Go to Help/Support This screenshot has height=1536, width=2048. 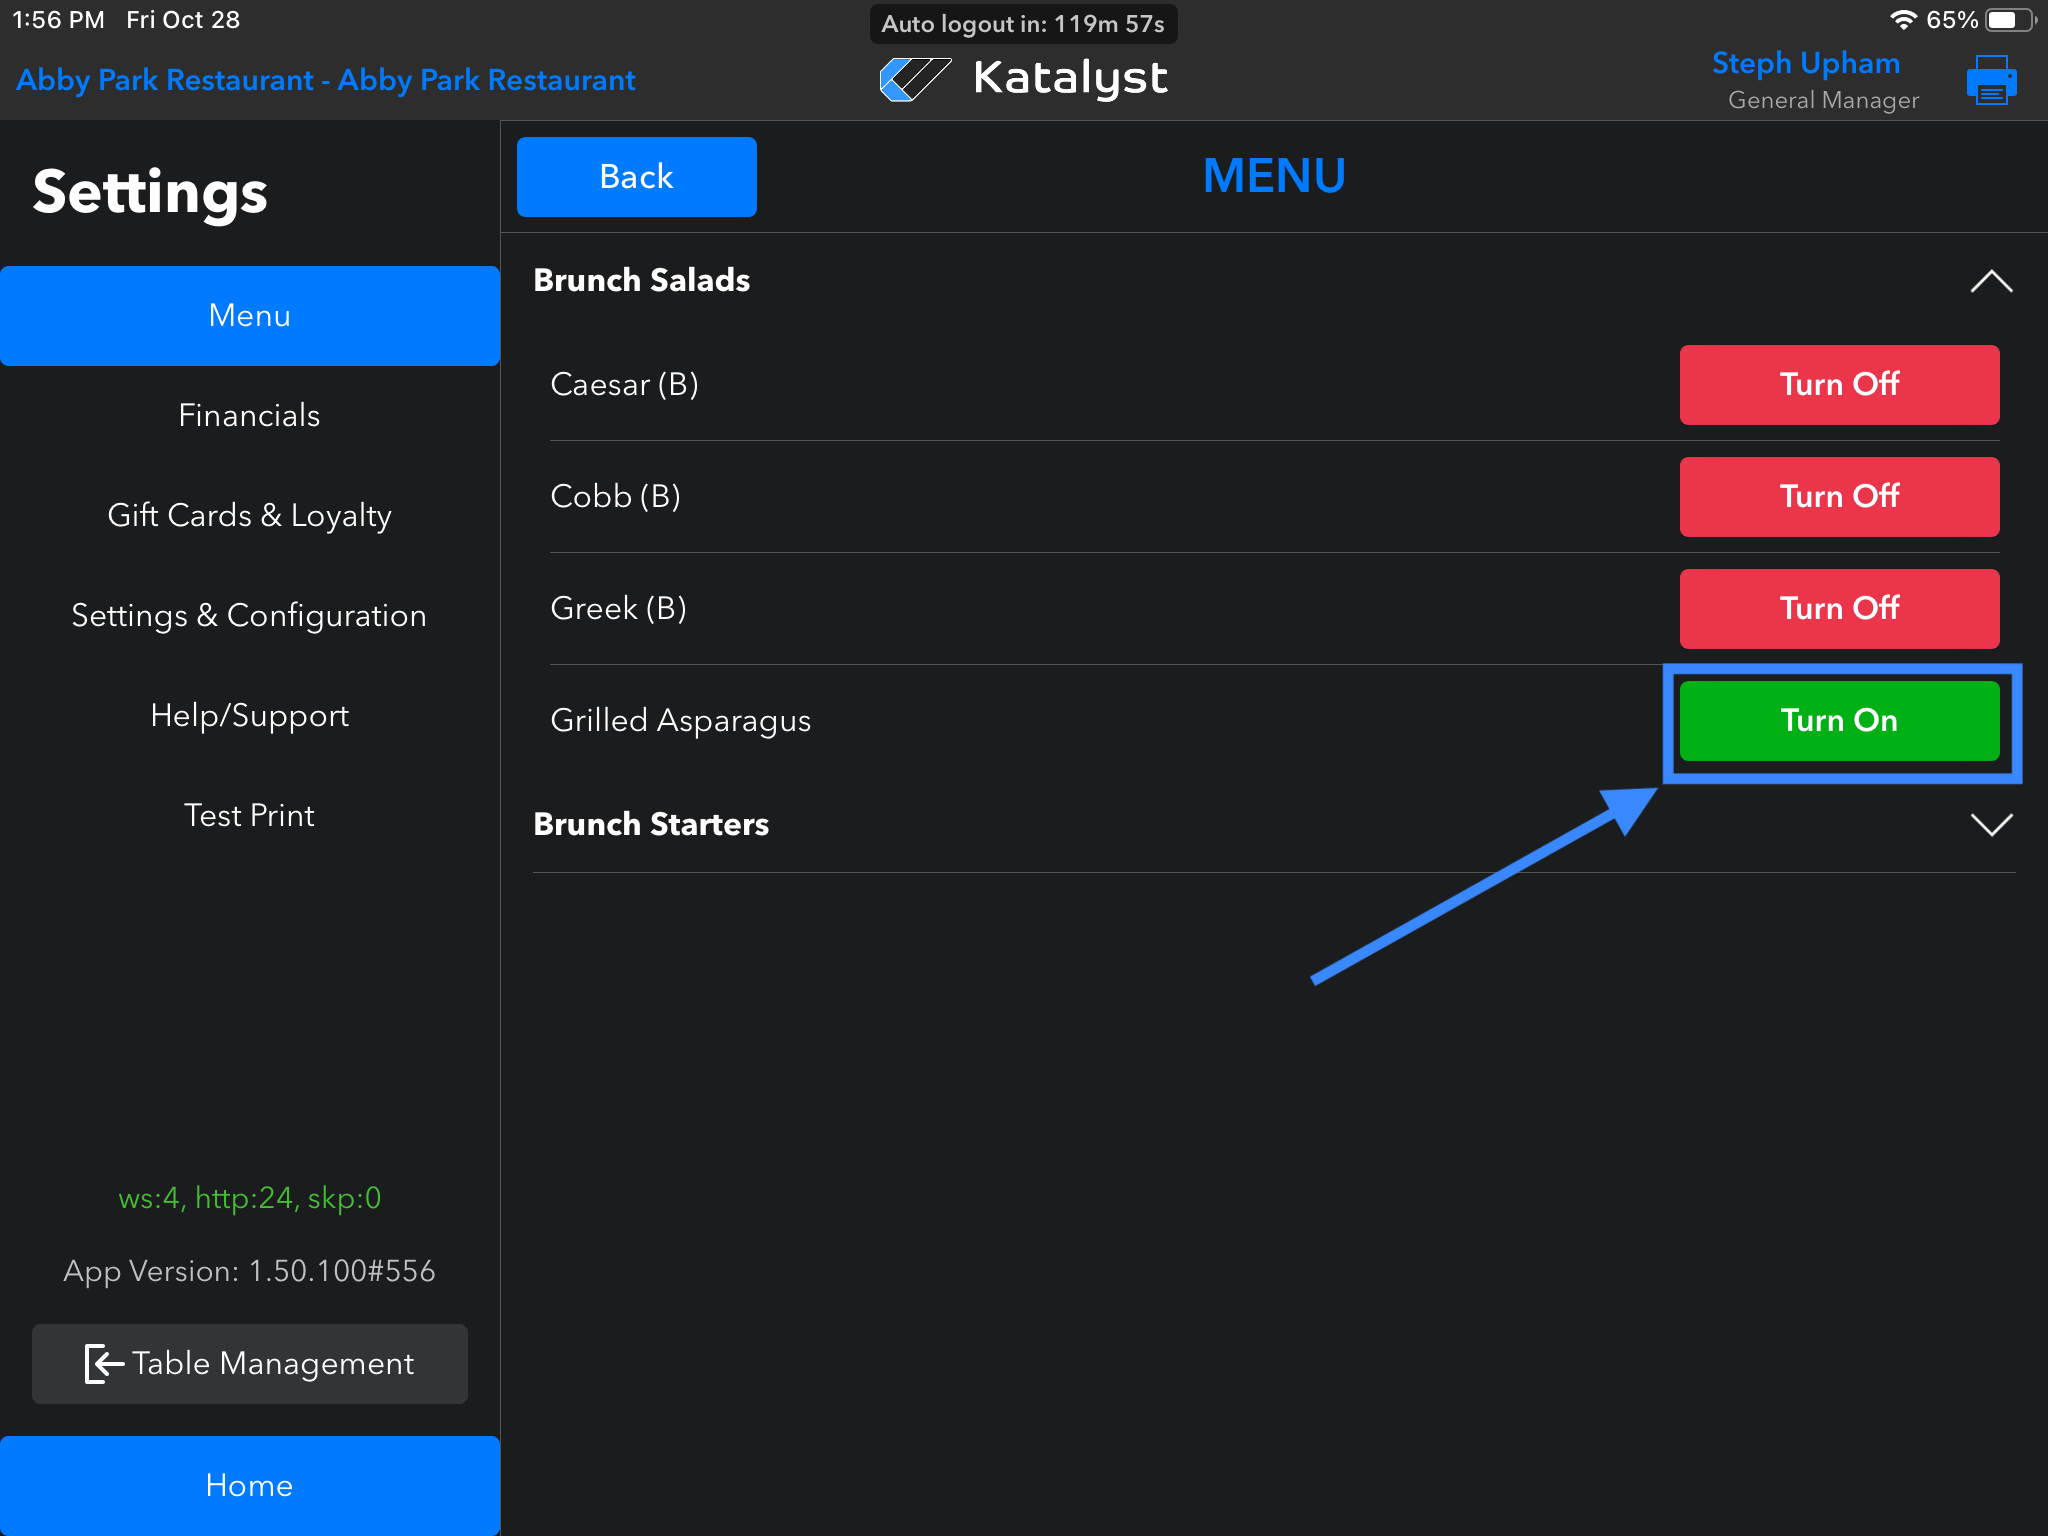pyautogui.click(x=249, y=715)
